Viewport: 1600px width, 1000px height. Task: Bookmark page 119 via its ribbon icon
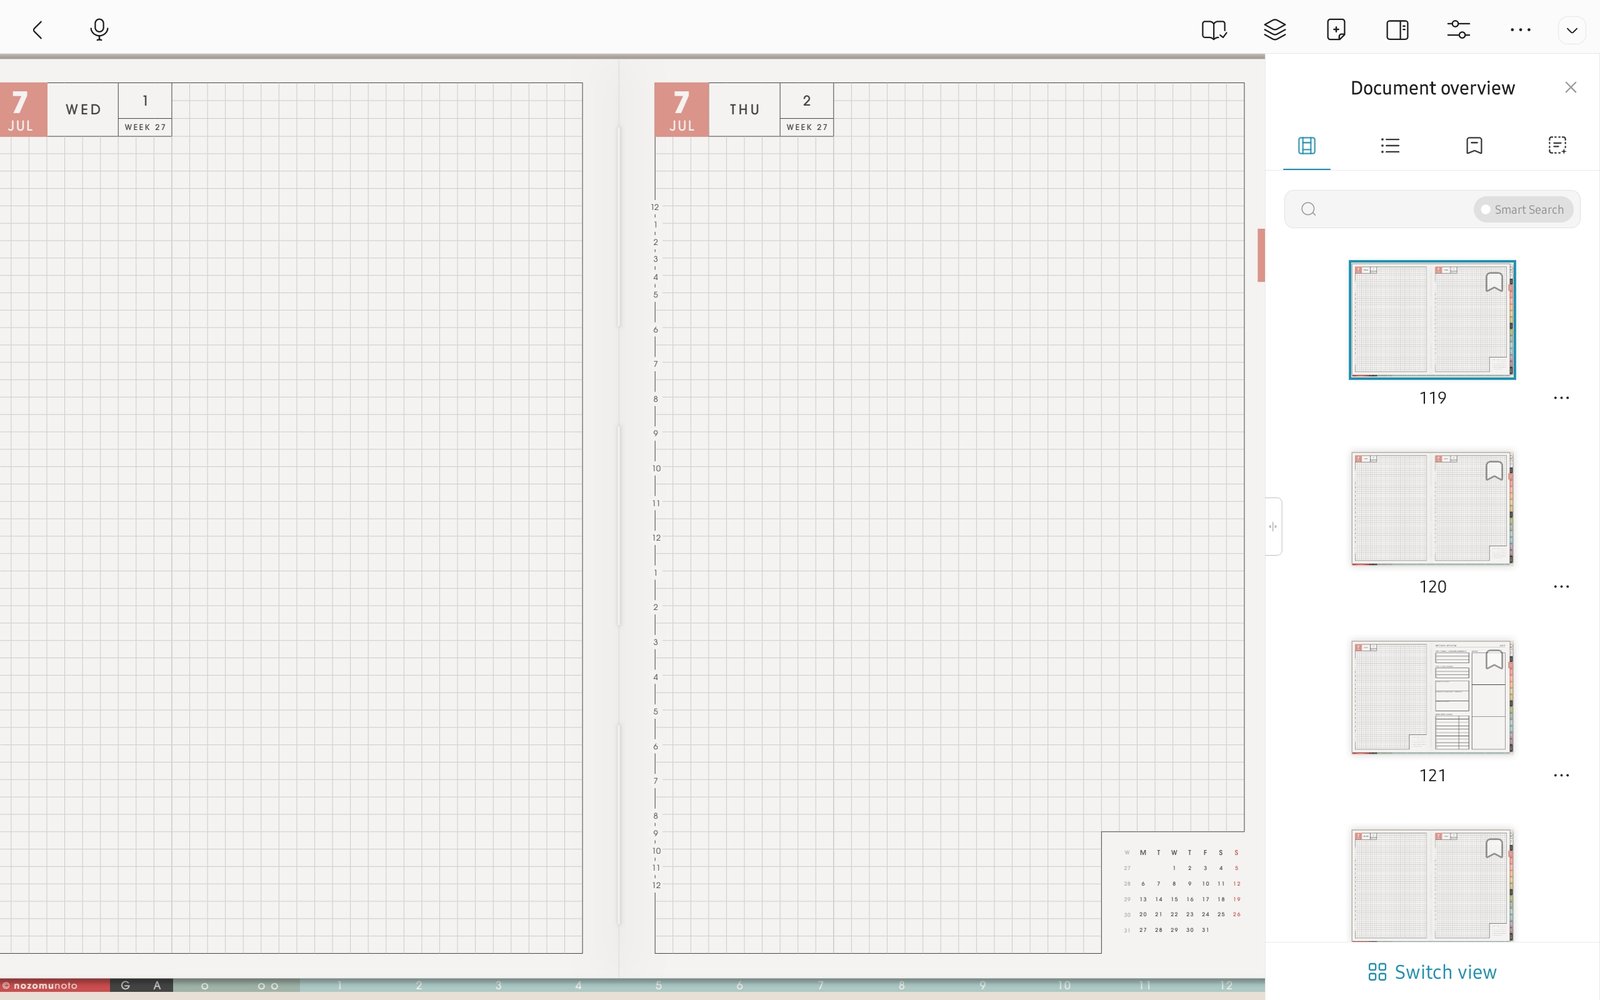pos(1494,283)
